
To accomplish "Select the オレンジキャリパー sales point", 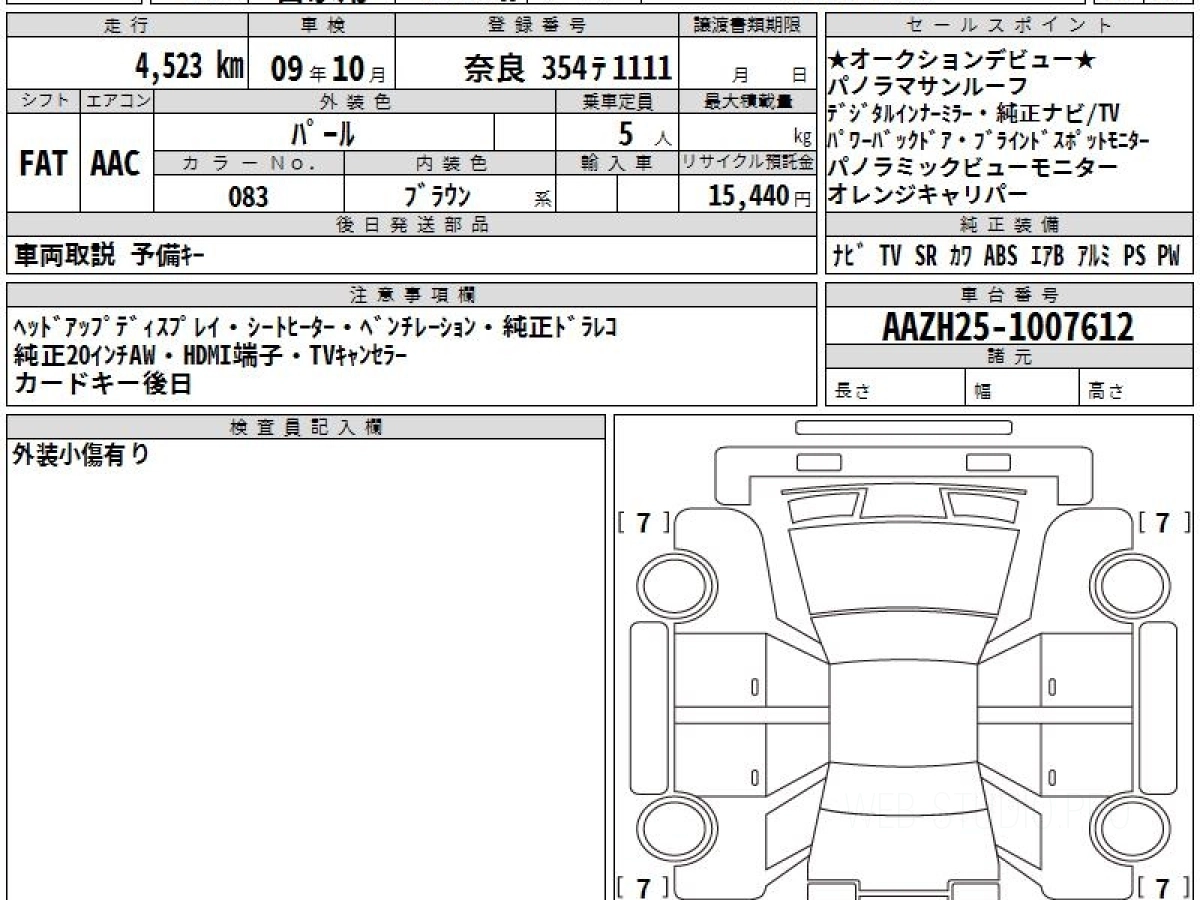I will [x=929, y=194].
